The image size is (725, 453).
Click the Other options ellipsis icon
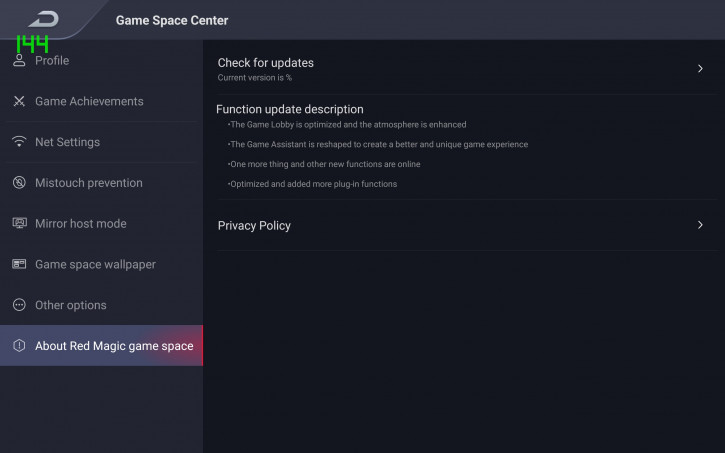[19, 305]
